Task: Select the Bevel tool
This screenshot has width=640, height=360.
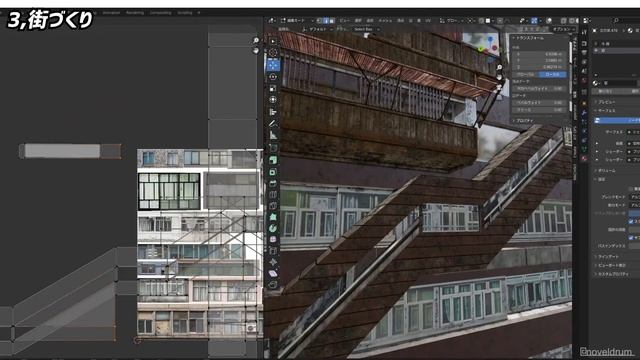Action: point(273,183)
